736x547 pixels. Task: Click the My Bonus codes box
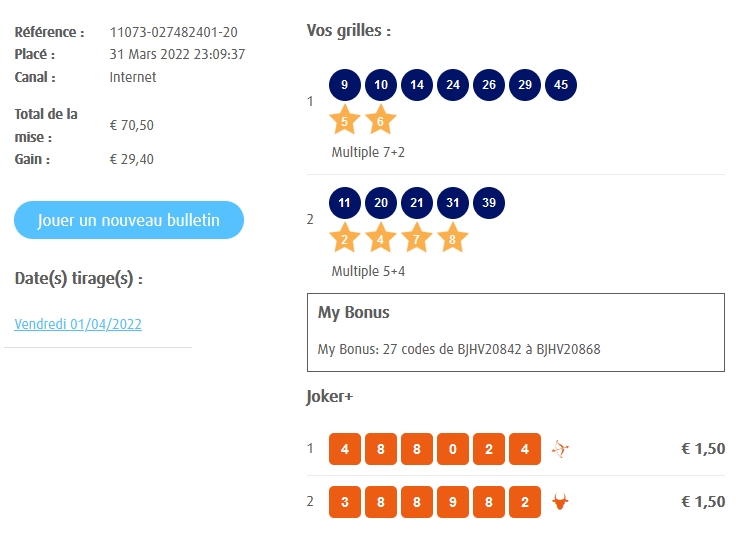[515, 332]
